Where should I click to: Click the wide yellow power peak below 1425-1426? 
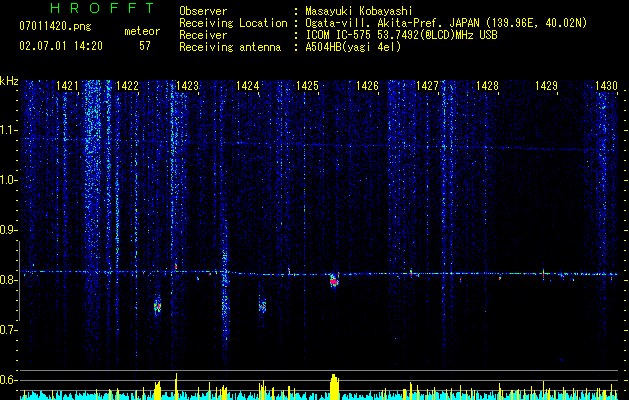tap(334, 387)
